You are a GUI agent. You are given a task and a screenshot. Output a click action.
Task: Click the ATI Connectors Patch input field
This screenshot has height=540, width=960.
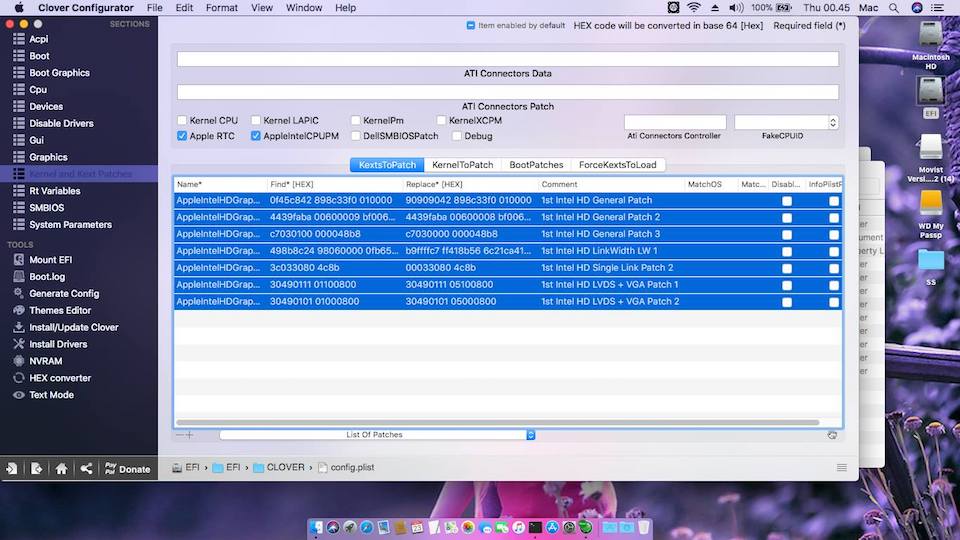pos(508,92)
